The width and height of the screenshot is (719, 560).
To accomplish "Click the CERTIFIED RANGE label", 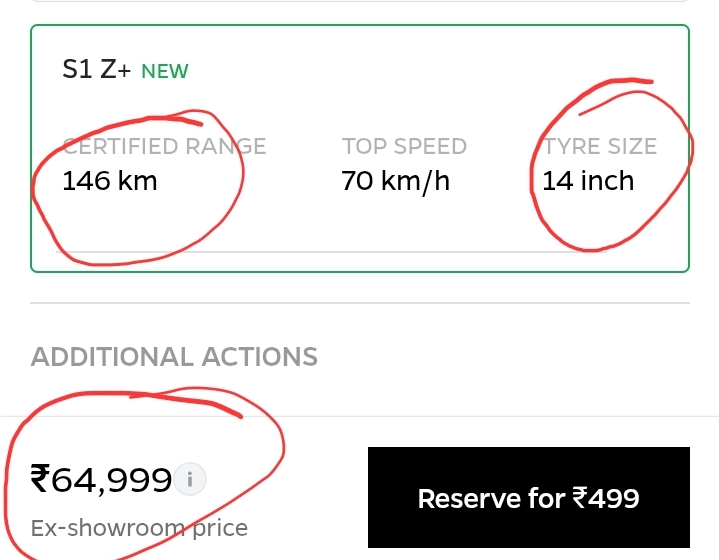I will tap(165, 147).
